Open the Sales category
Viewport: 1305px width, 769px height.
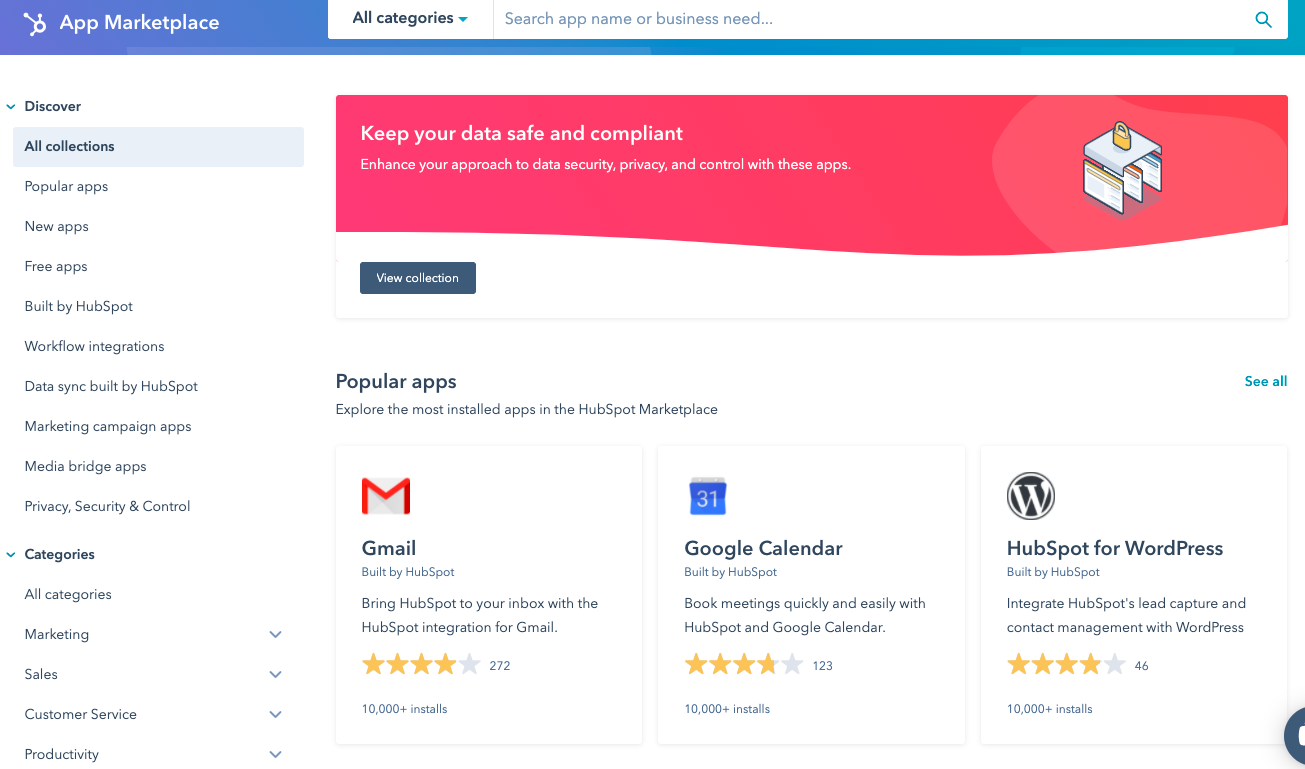[x=41, y=674]
